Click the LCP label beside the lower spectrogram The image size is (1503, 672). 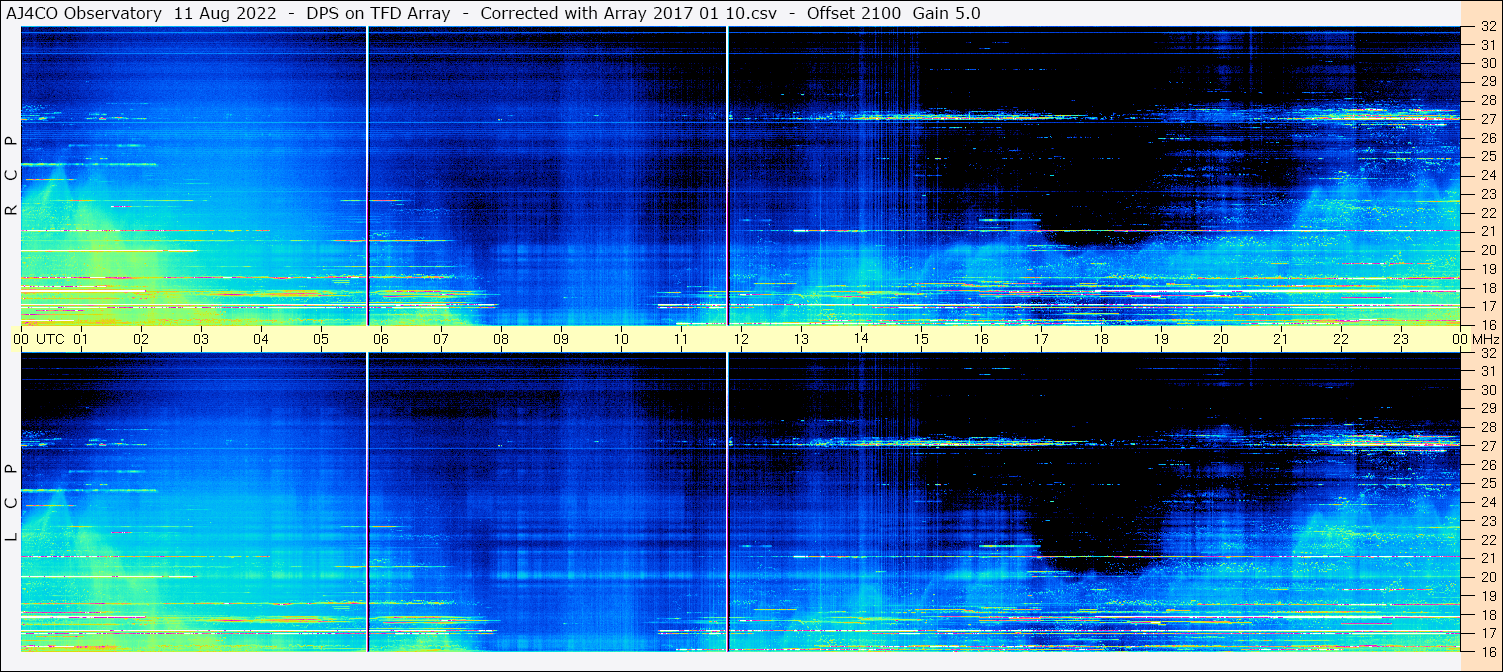coord(11,502)
